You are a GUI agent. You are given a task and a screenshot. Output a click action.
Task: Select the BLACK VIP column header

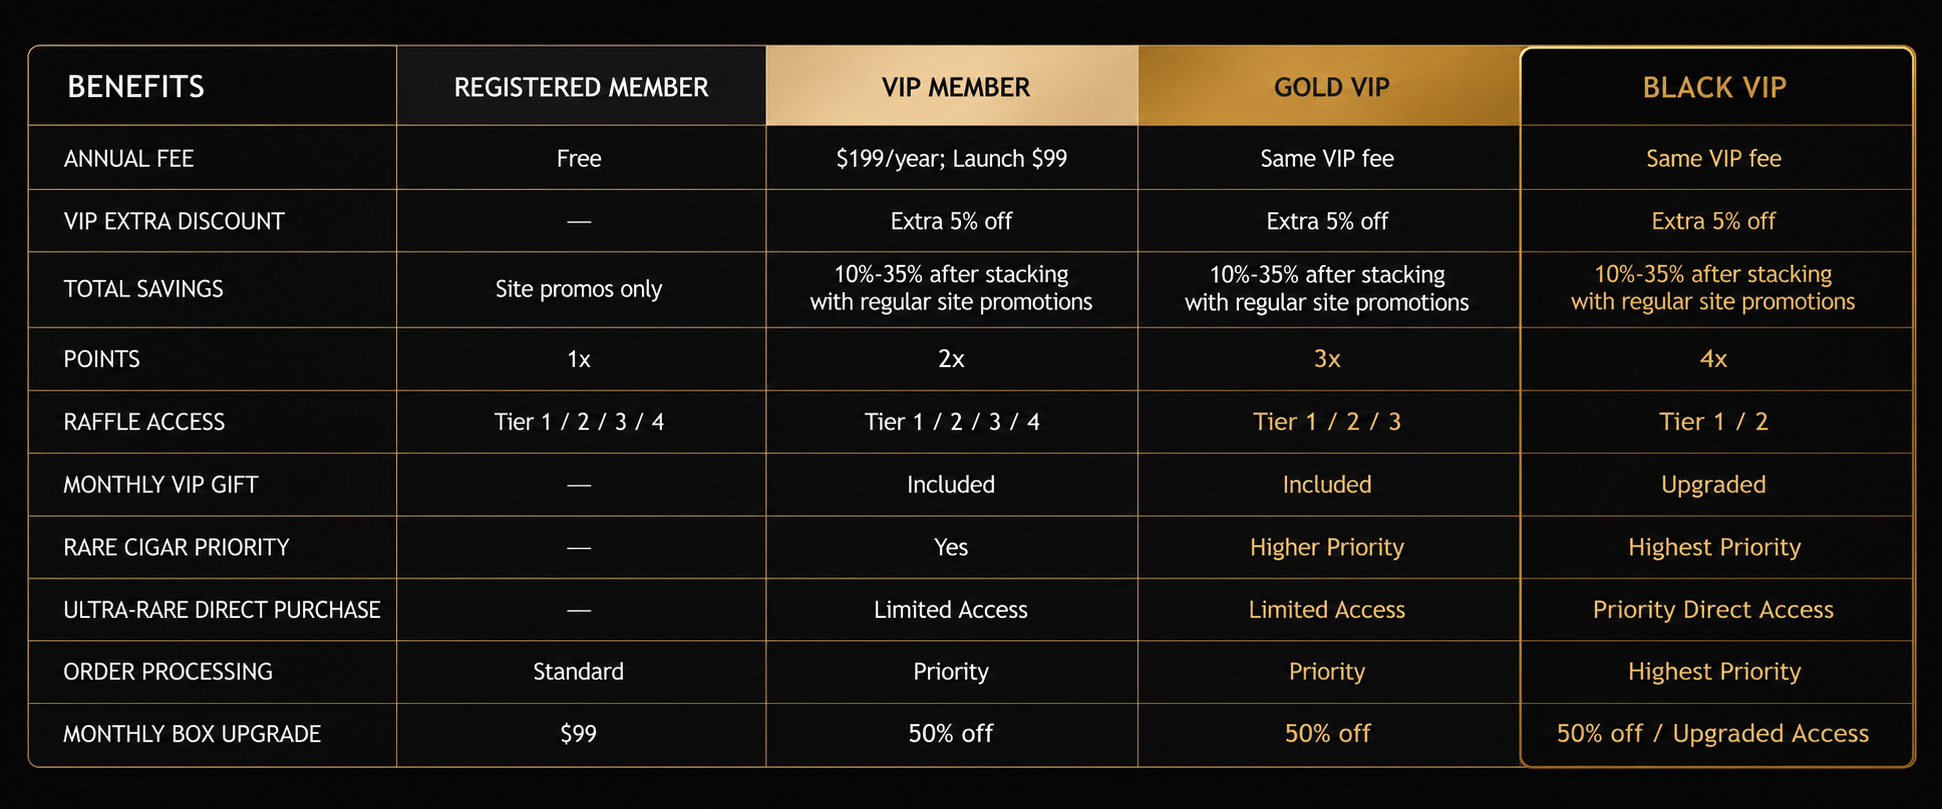tap(1714, 87)
